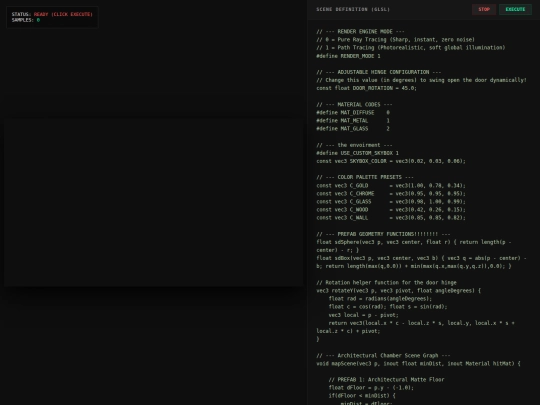
Task: Click the SKYBOX_COLOR vec3 definition line
Action: point(391,161)
